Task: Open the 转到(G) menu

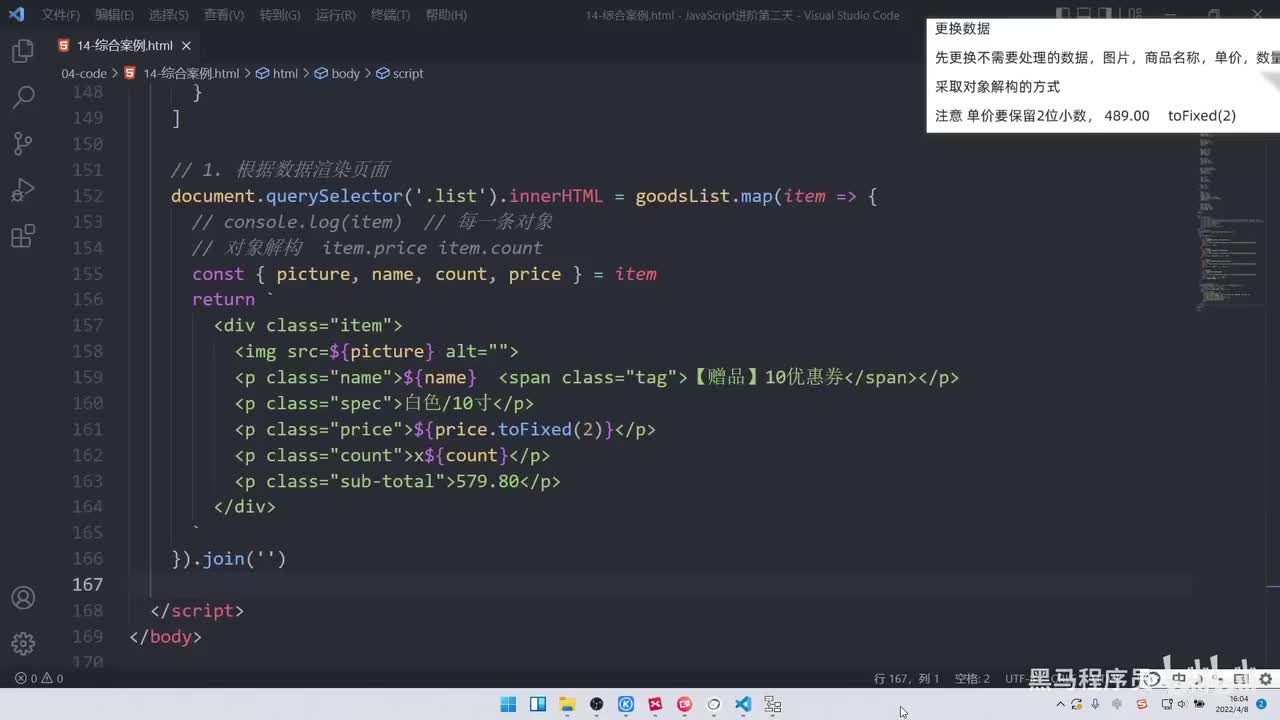Action: 280,15
